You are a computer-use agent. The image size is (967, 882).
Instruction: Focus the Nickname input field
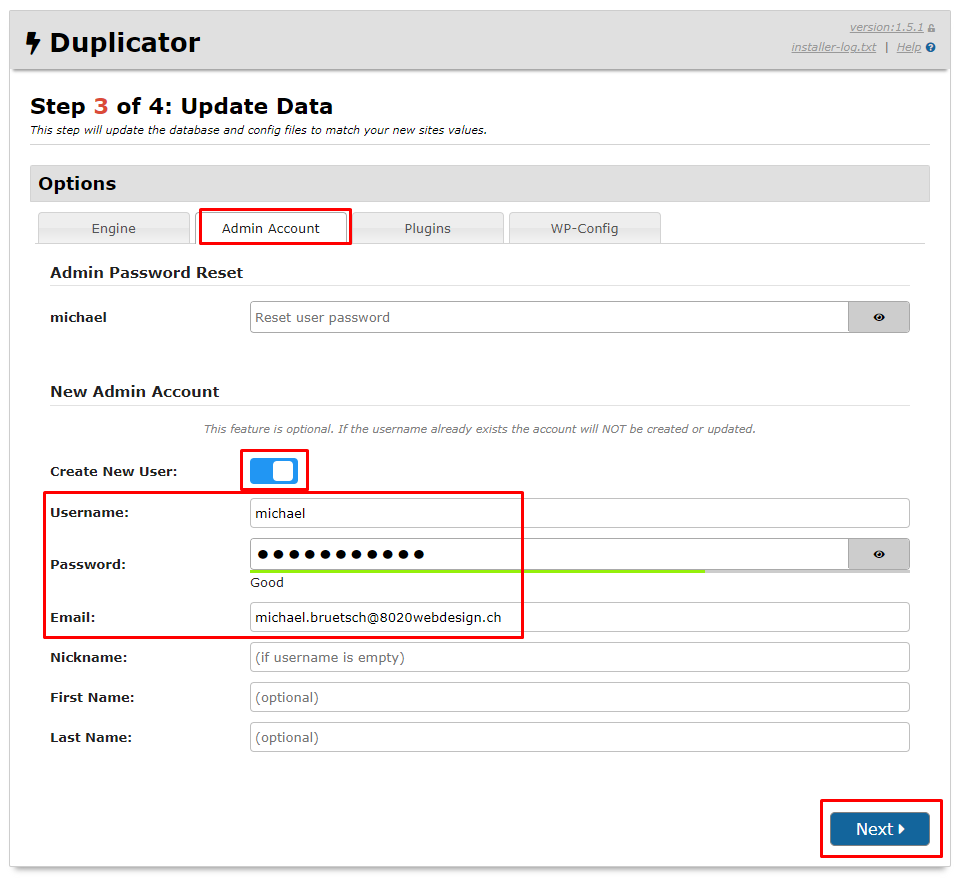pyautogui.click(x=579, y=657)
